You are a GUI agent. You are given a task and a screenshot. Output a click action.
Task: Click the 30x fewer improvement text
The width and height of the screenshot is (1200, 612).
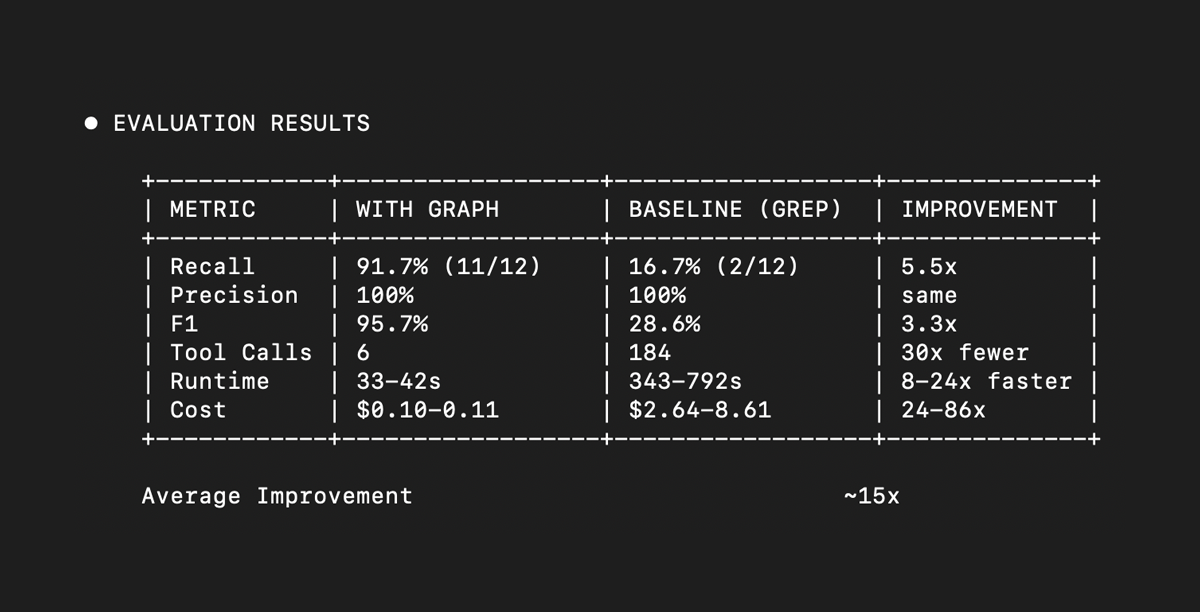pyautogui.click(x=964, y=353)
